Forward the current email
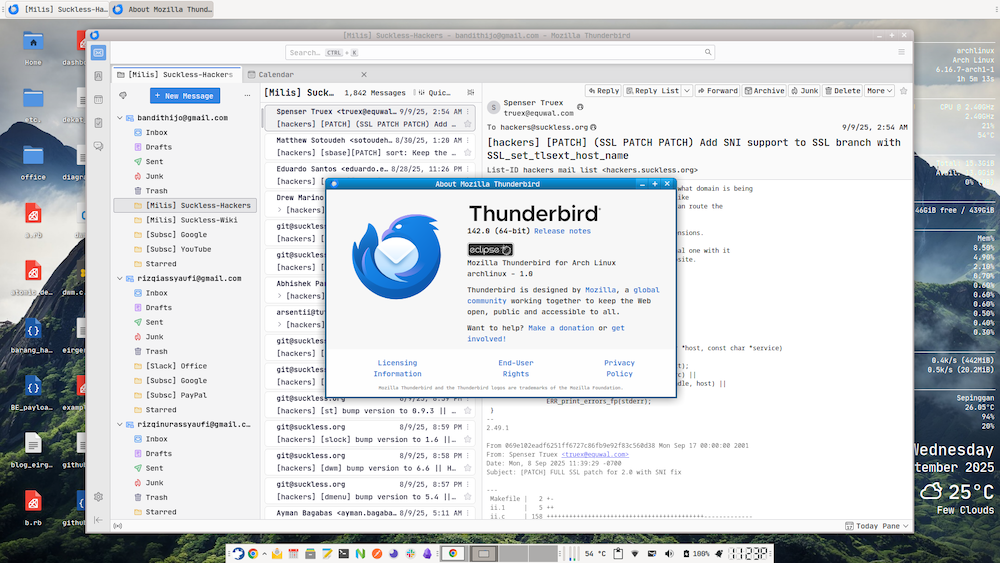Screen dimensions: 1000x563 coord(717,91)
